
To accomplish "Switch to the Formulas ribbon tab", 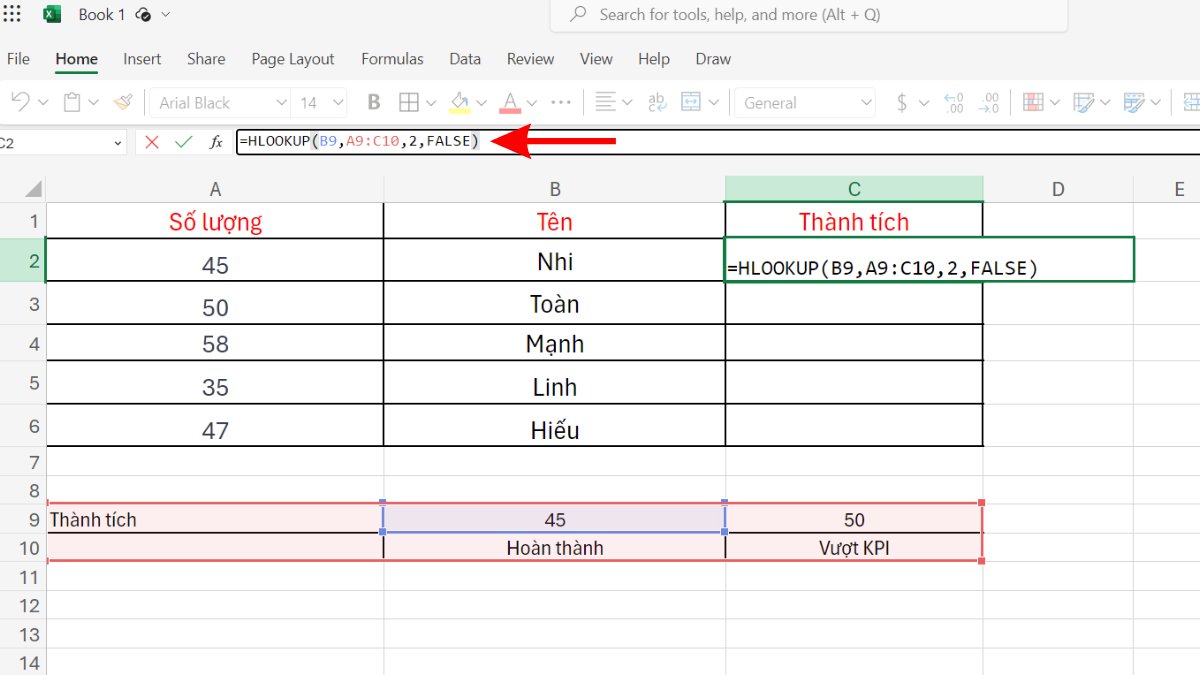I will [x=392, y=59].
